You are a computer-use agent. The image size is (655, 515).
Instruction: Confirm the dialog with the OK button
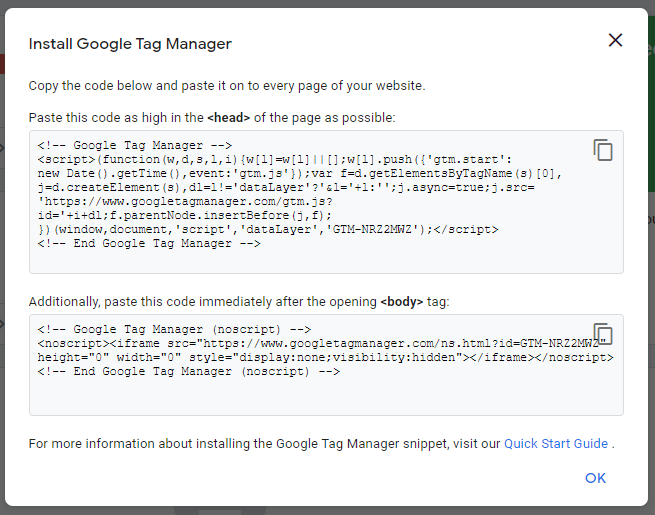point(595,478)
